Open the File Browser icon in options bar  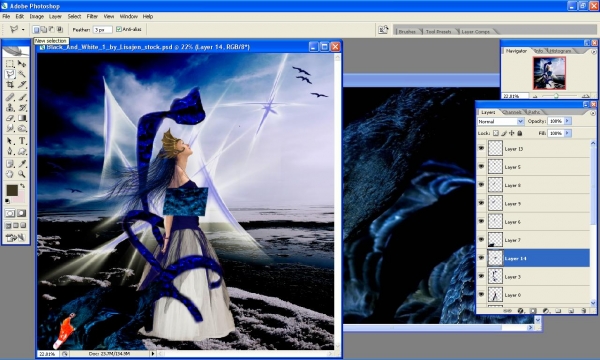[383, 30]
